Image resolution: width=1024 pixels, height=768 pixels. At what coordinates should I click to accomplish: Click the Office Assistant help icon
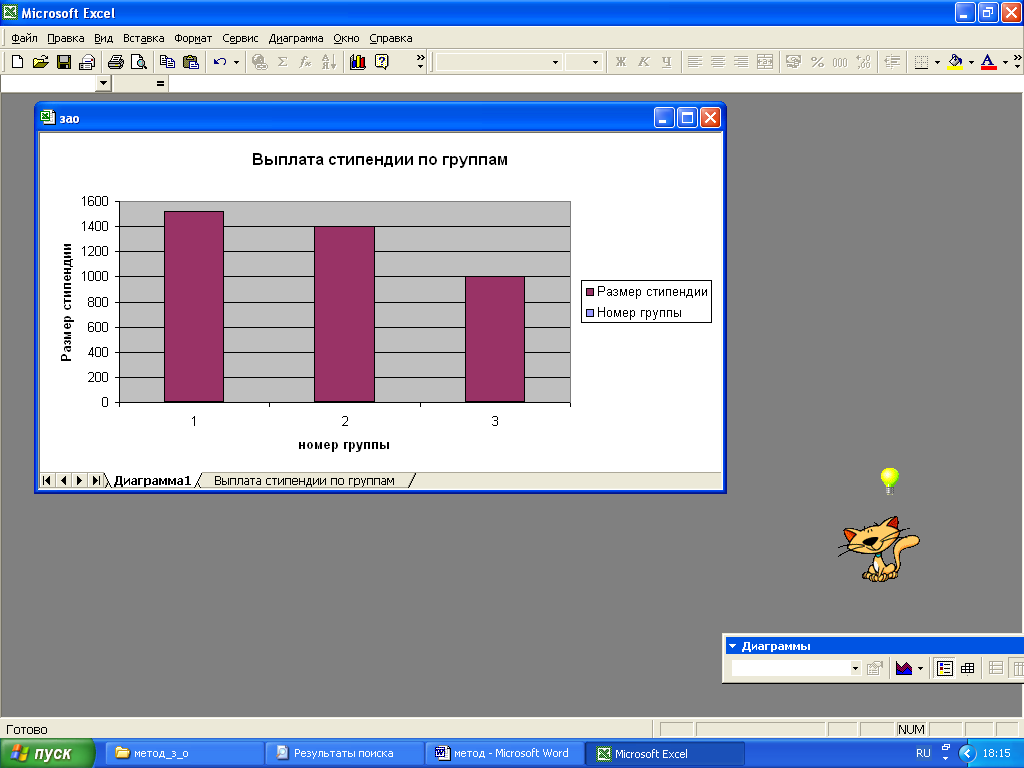pos(381,62)
